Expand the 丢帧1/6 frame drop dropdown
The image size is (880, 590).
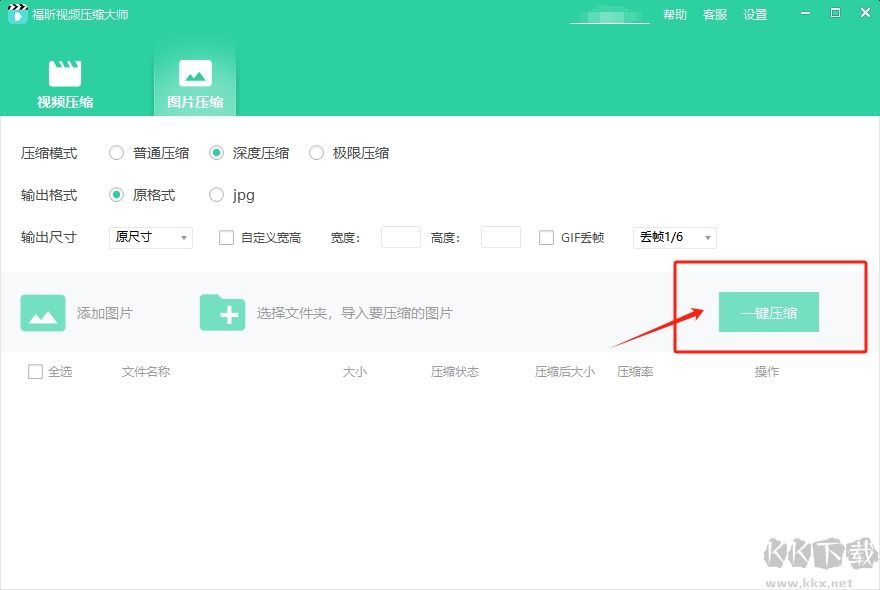pos(675,237)
